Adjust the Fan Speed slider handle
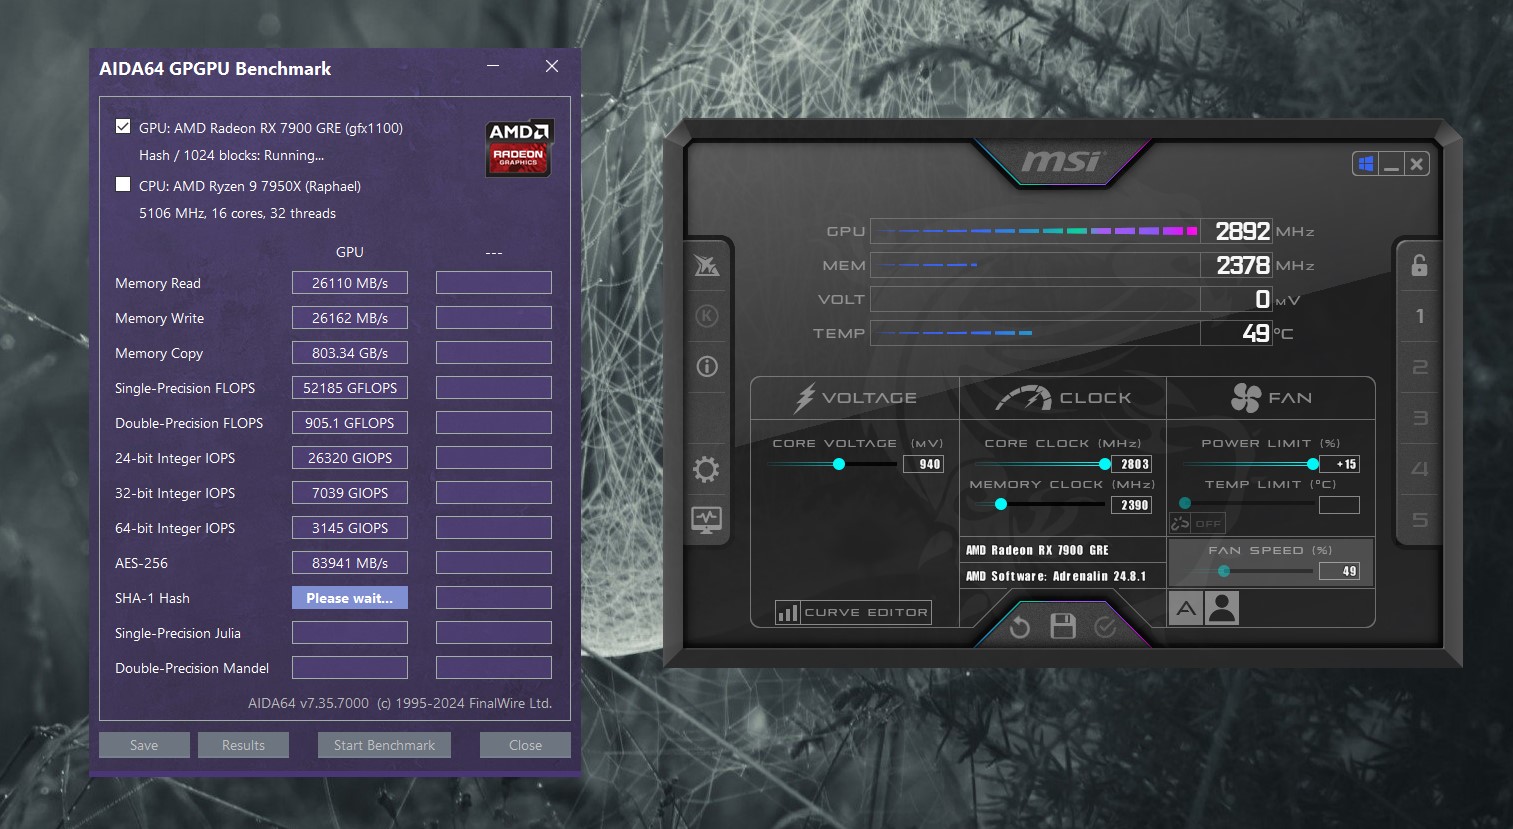The height and width of the screenshot is (829, 1513). tap(1224, 571)
